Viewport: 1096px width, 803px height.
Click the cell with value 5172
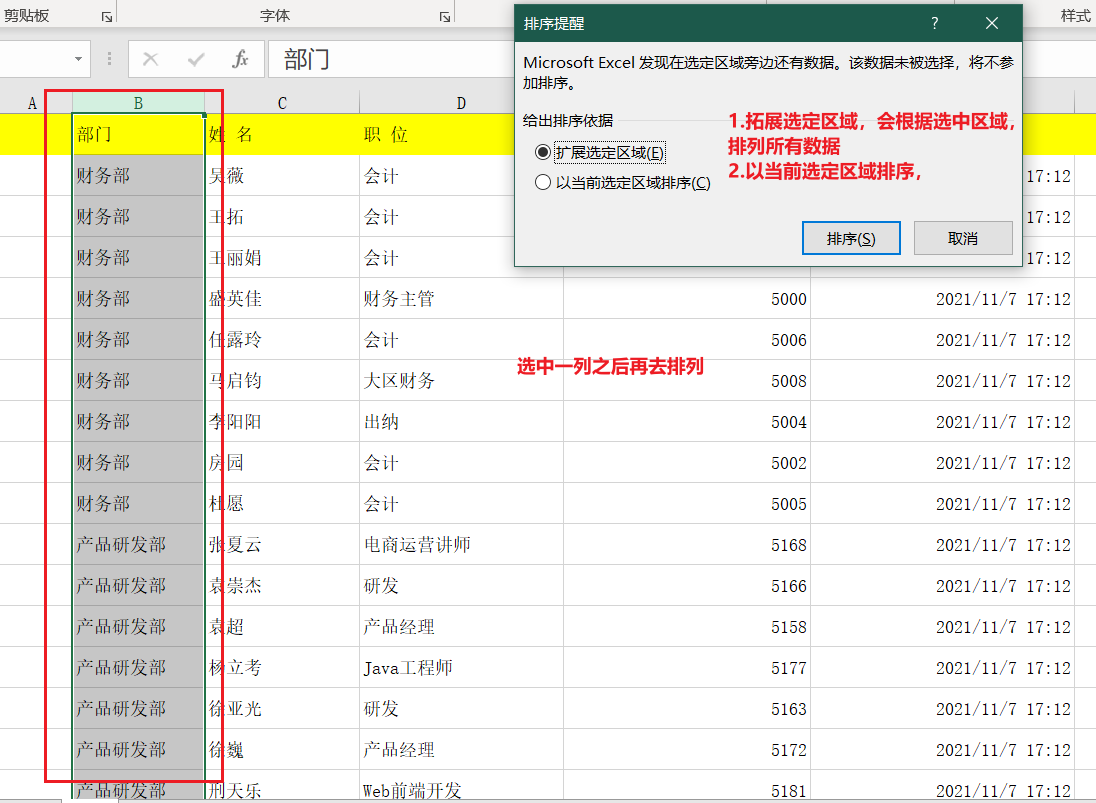[x=687, y=750]
